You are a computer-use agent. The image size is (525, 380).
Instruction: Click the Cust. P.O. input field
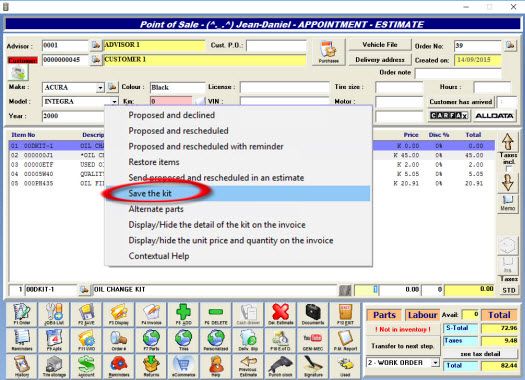coord(276,46)
